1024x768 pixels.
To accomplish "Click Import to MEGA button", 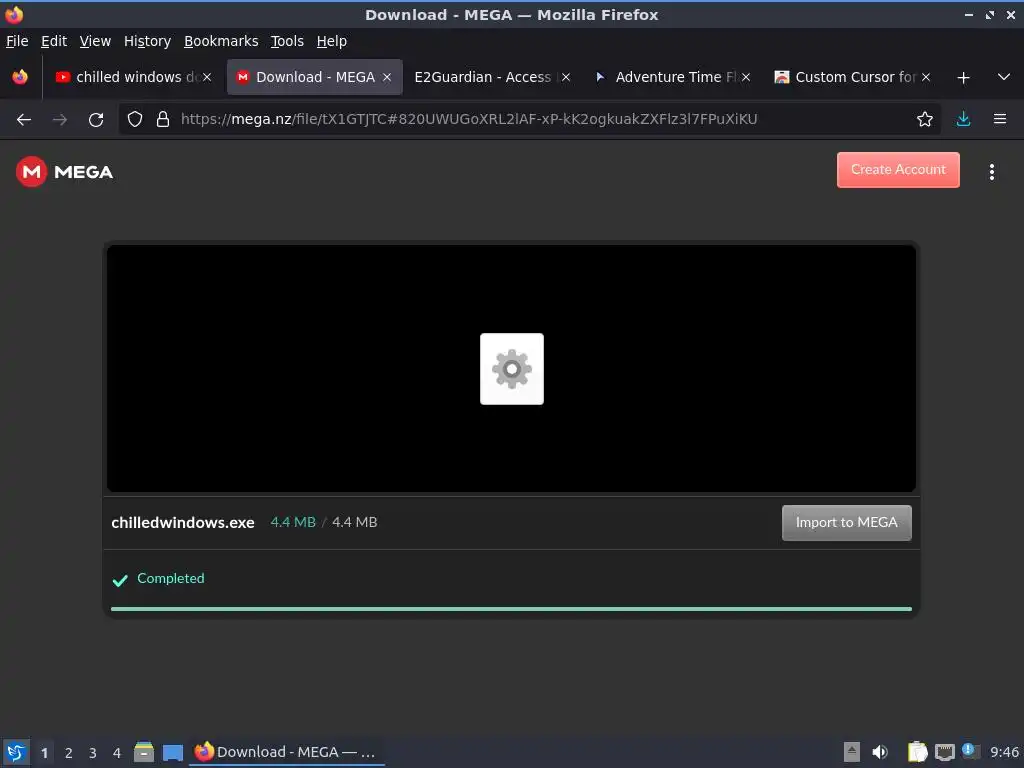I will click(846, 522).
